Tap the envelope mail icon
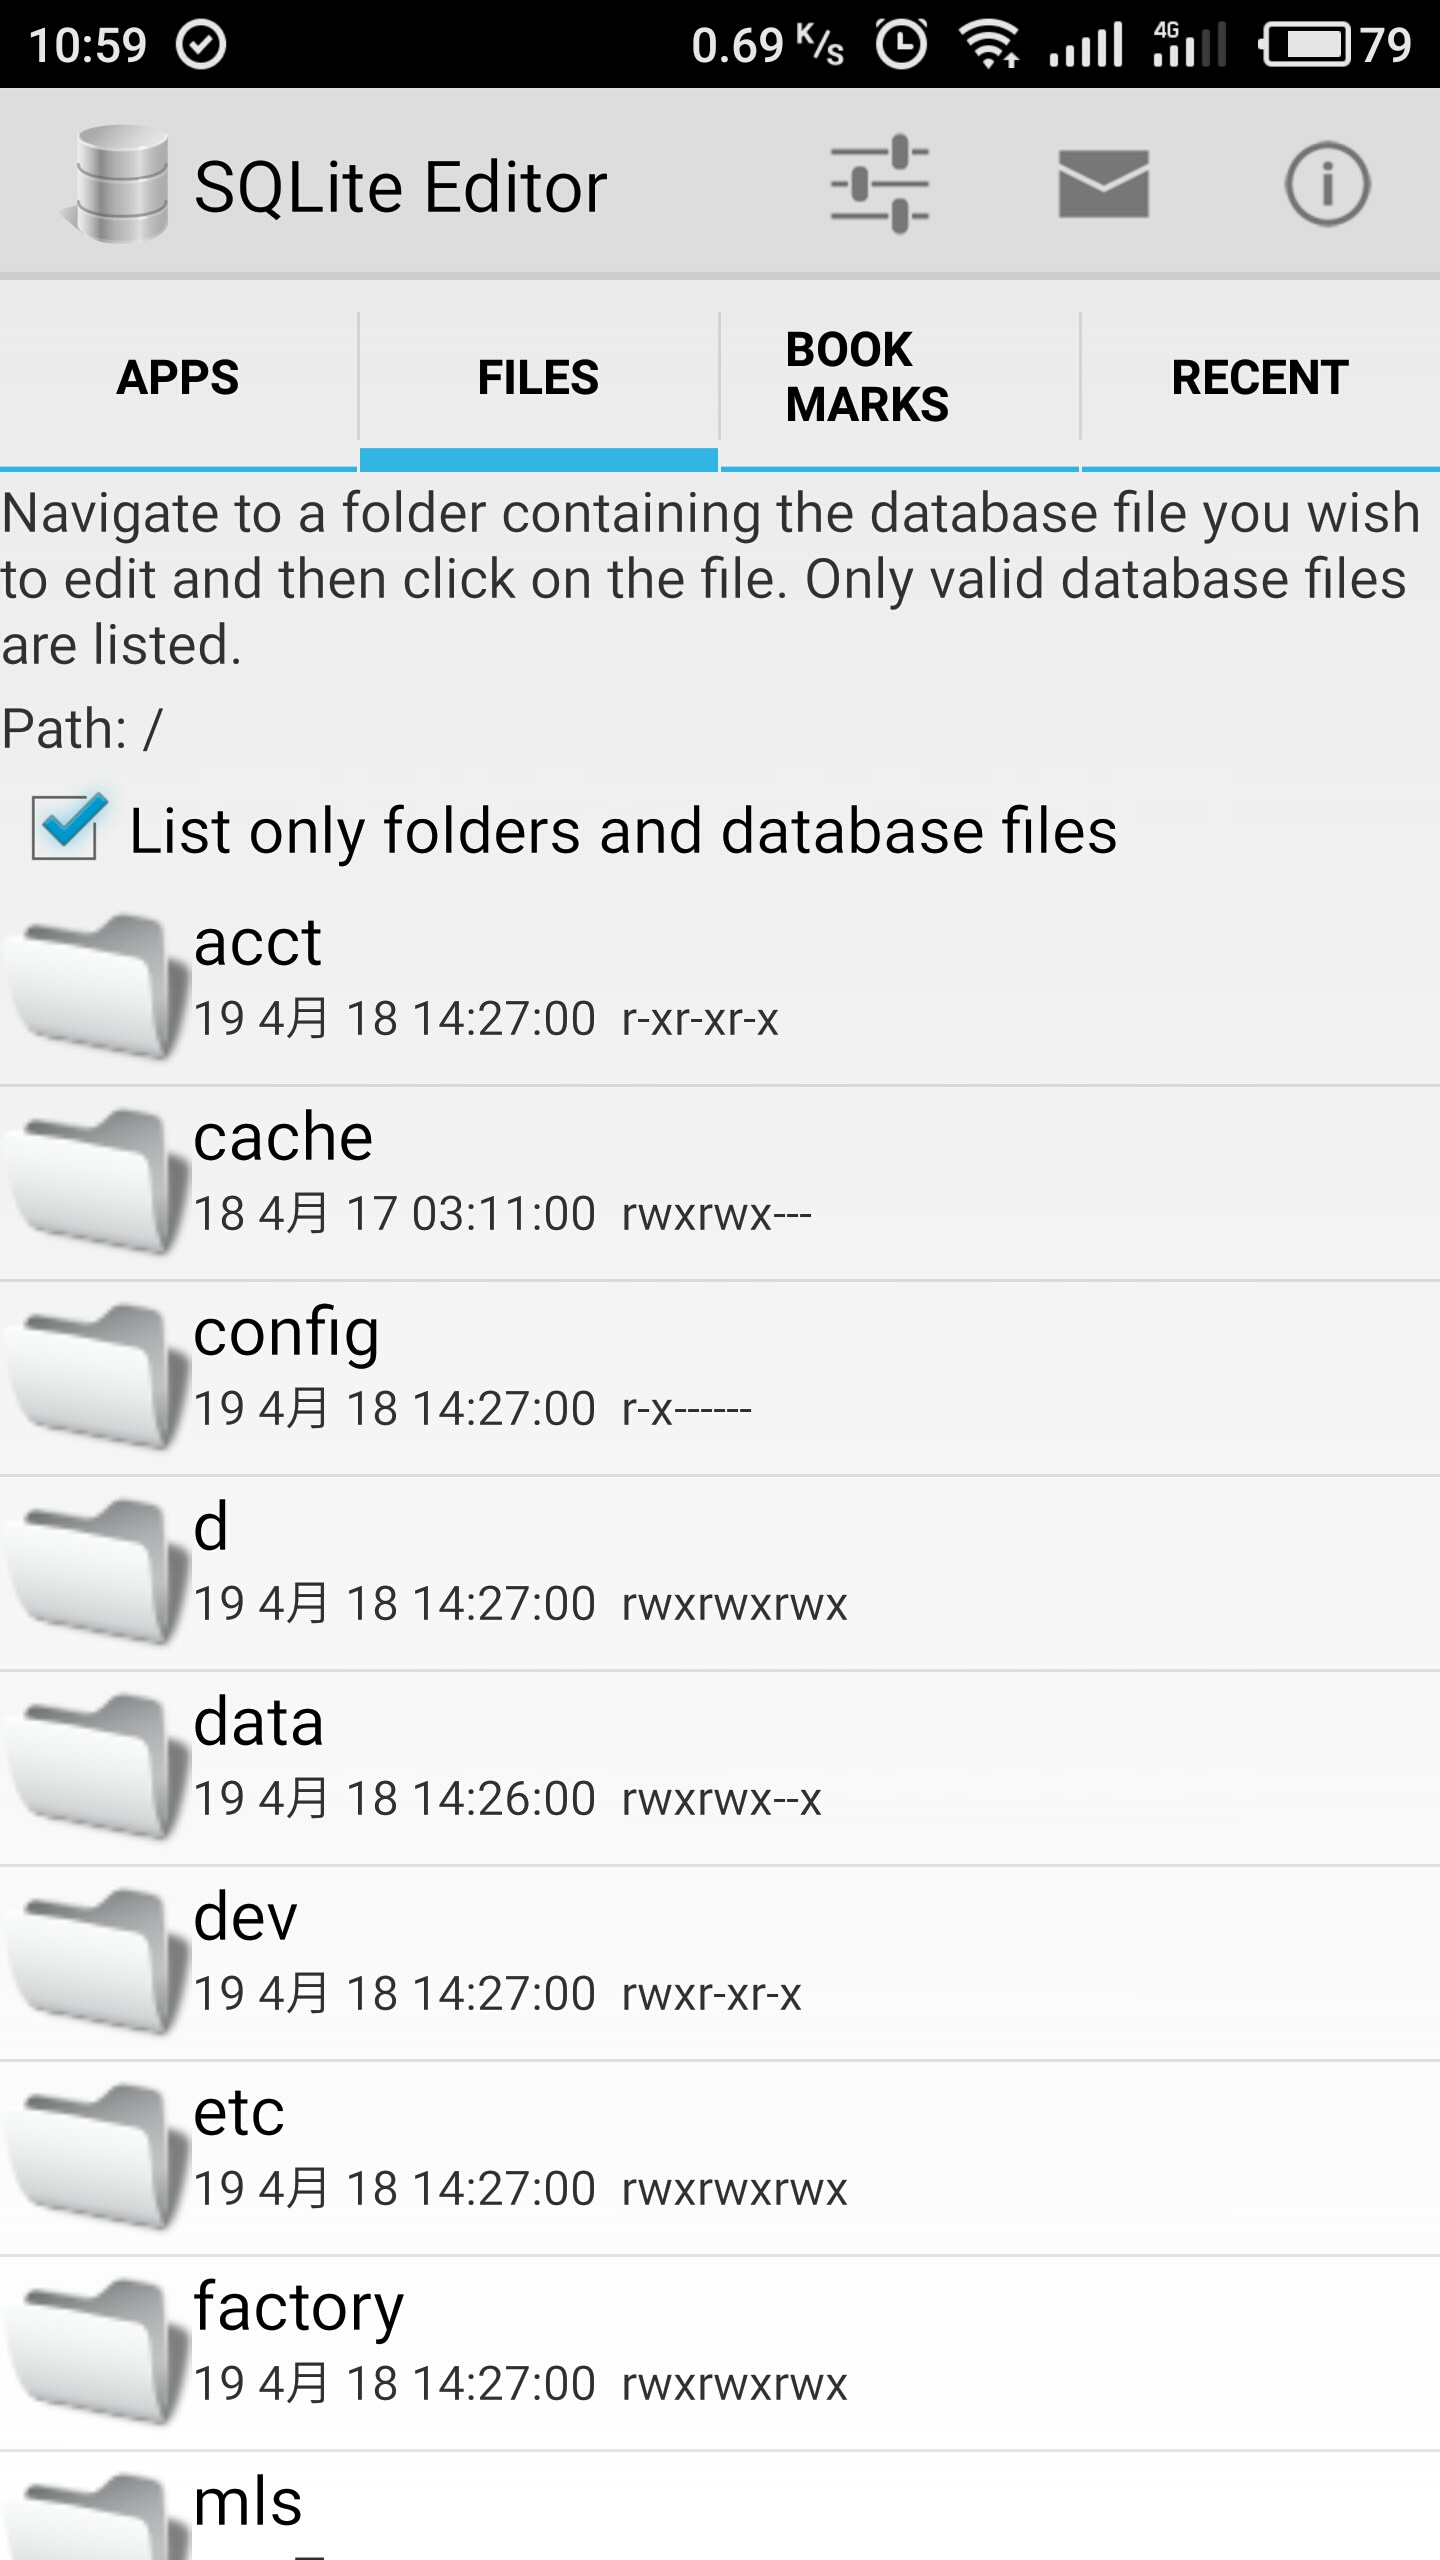 tap(1103, 184)
